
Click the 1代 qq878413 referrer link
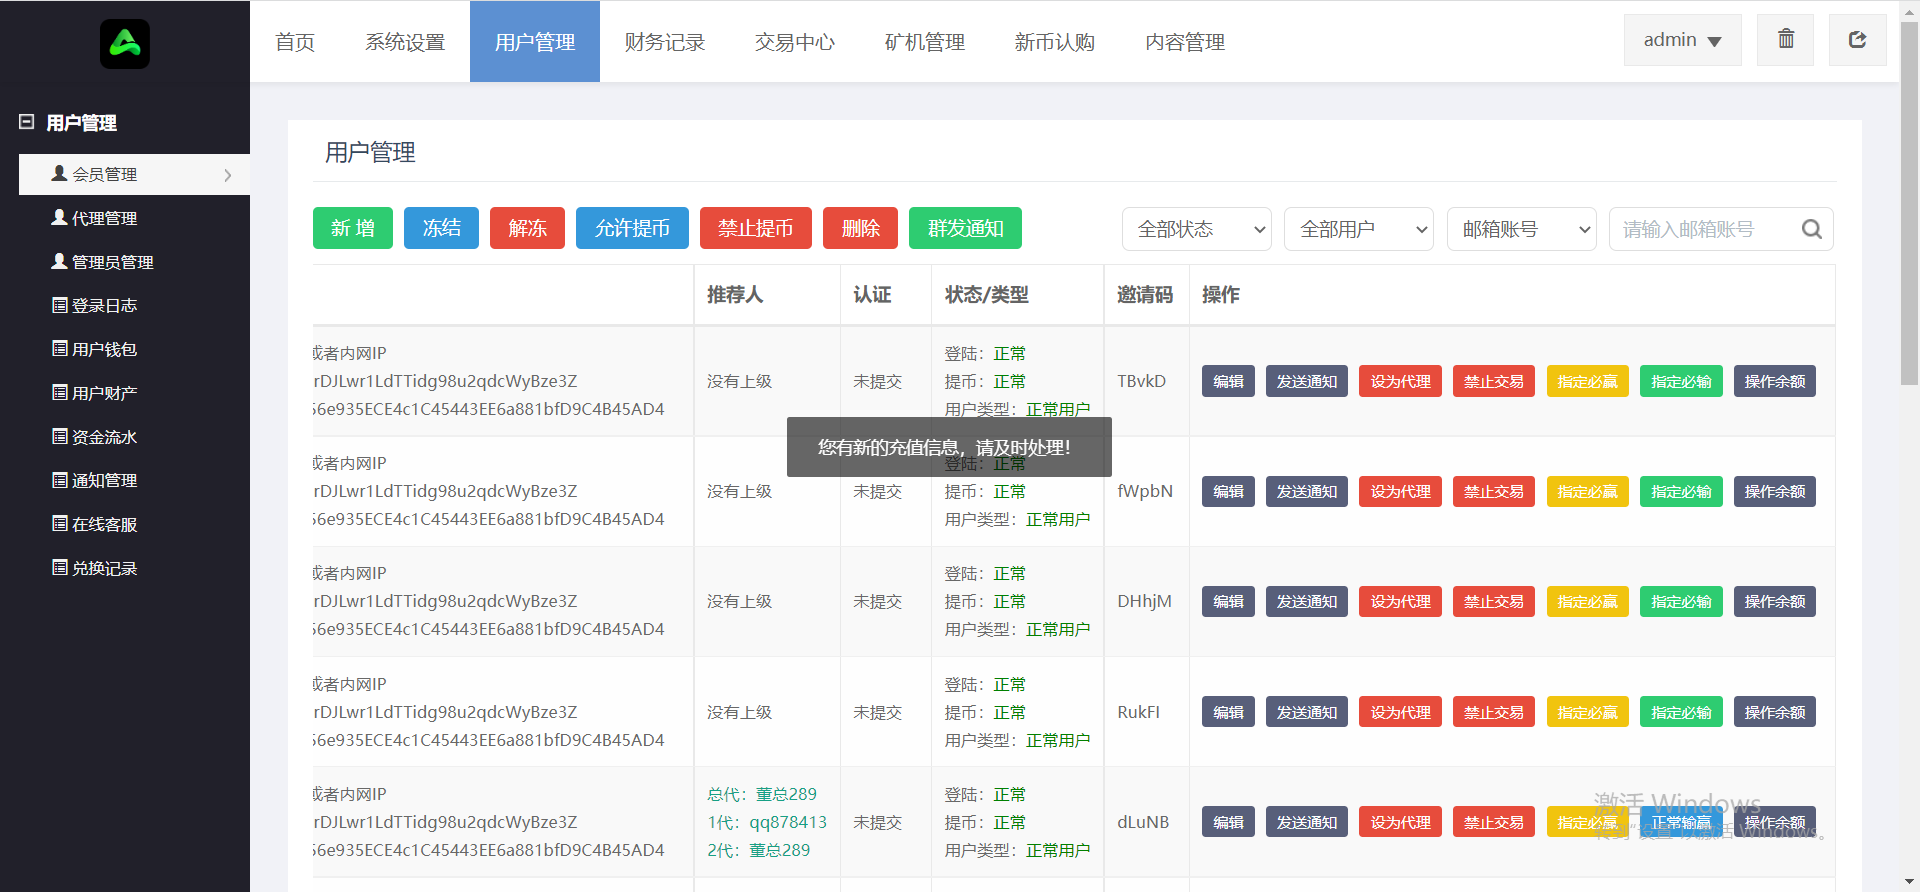[x=767, y=822]
